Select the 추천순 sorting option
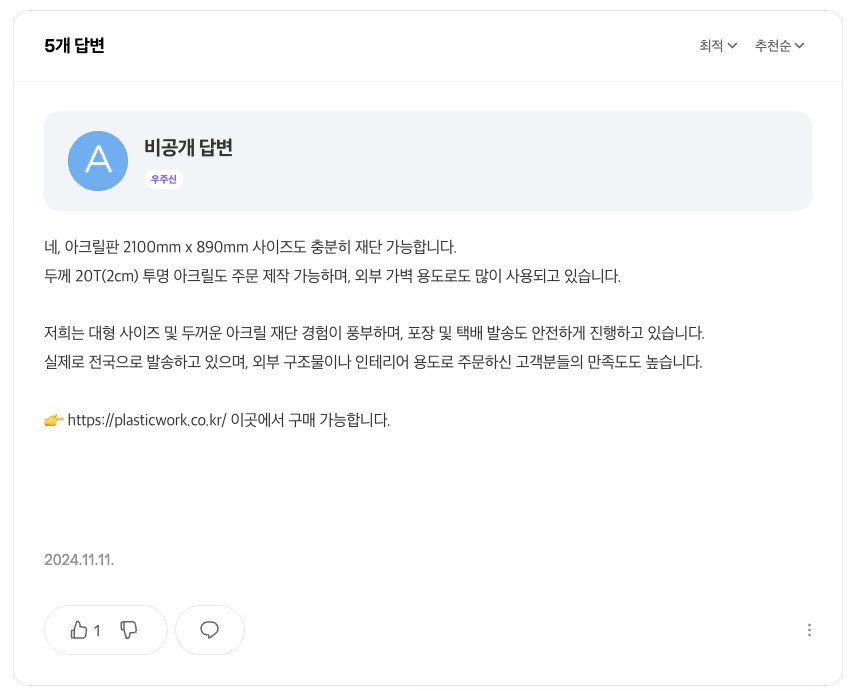The image size is (856, 691). (773, 45)
